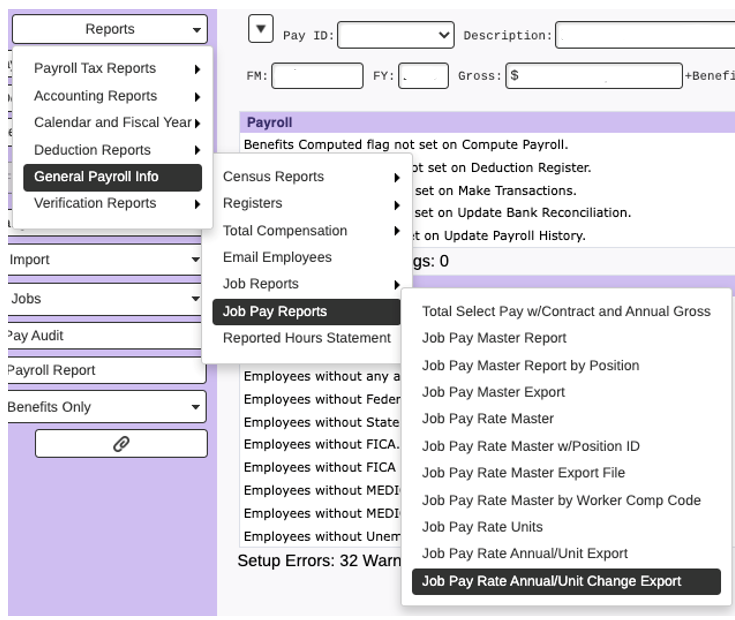Select 'Benefits Computed flag not set' message

point(406,145)
